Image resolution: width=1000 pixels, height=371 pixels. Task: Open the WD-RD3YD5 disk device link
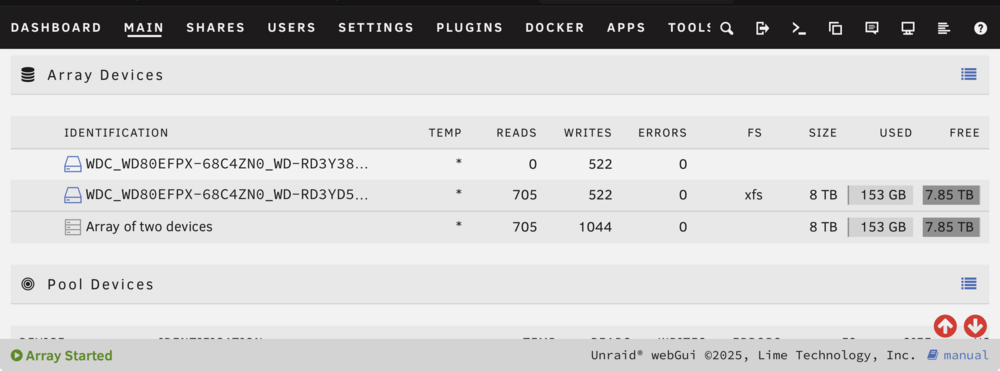coord(227,195)
